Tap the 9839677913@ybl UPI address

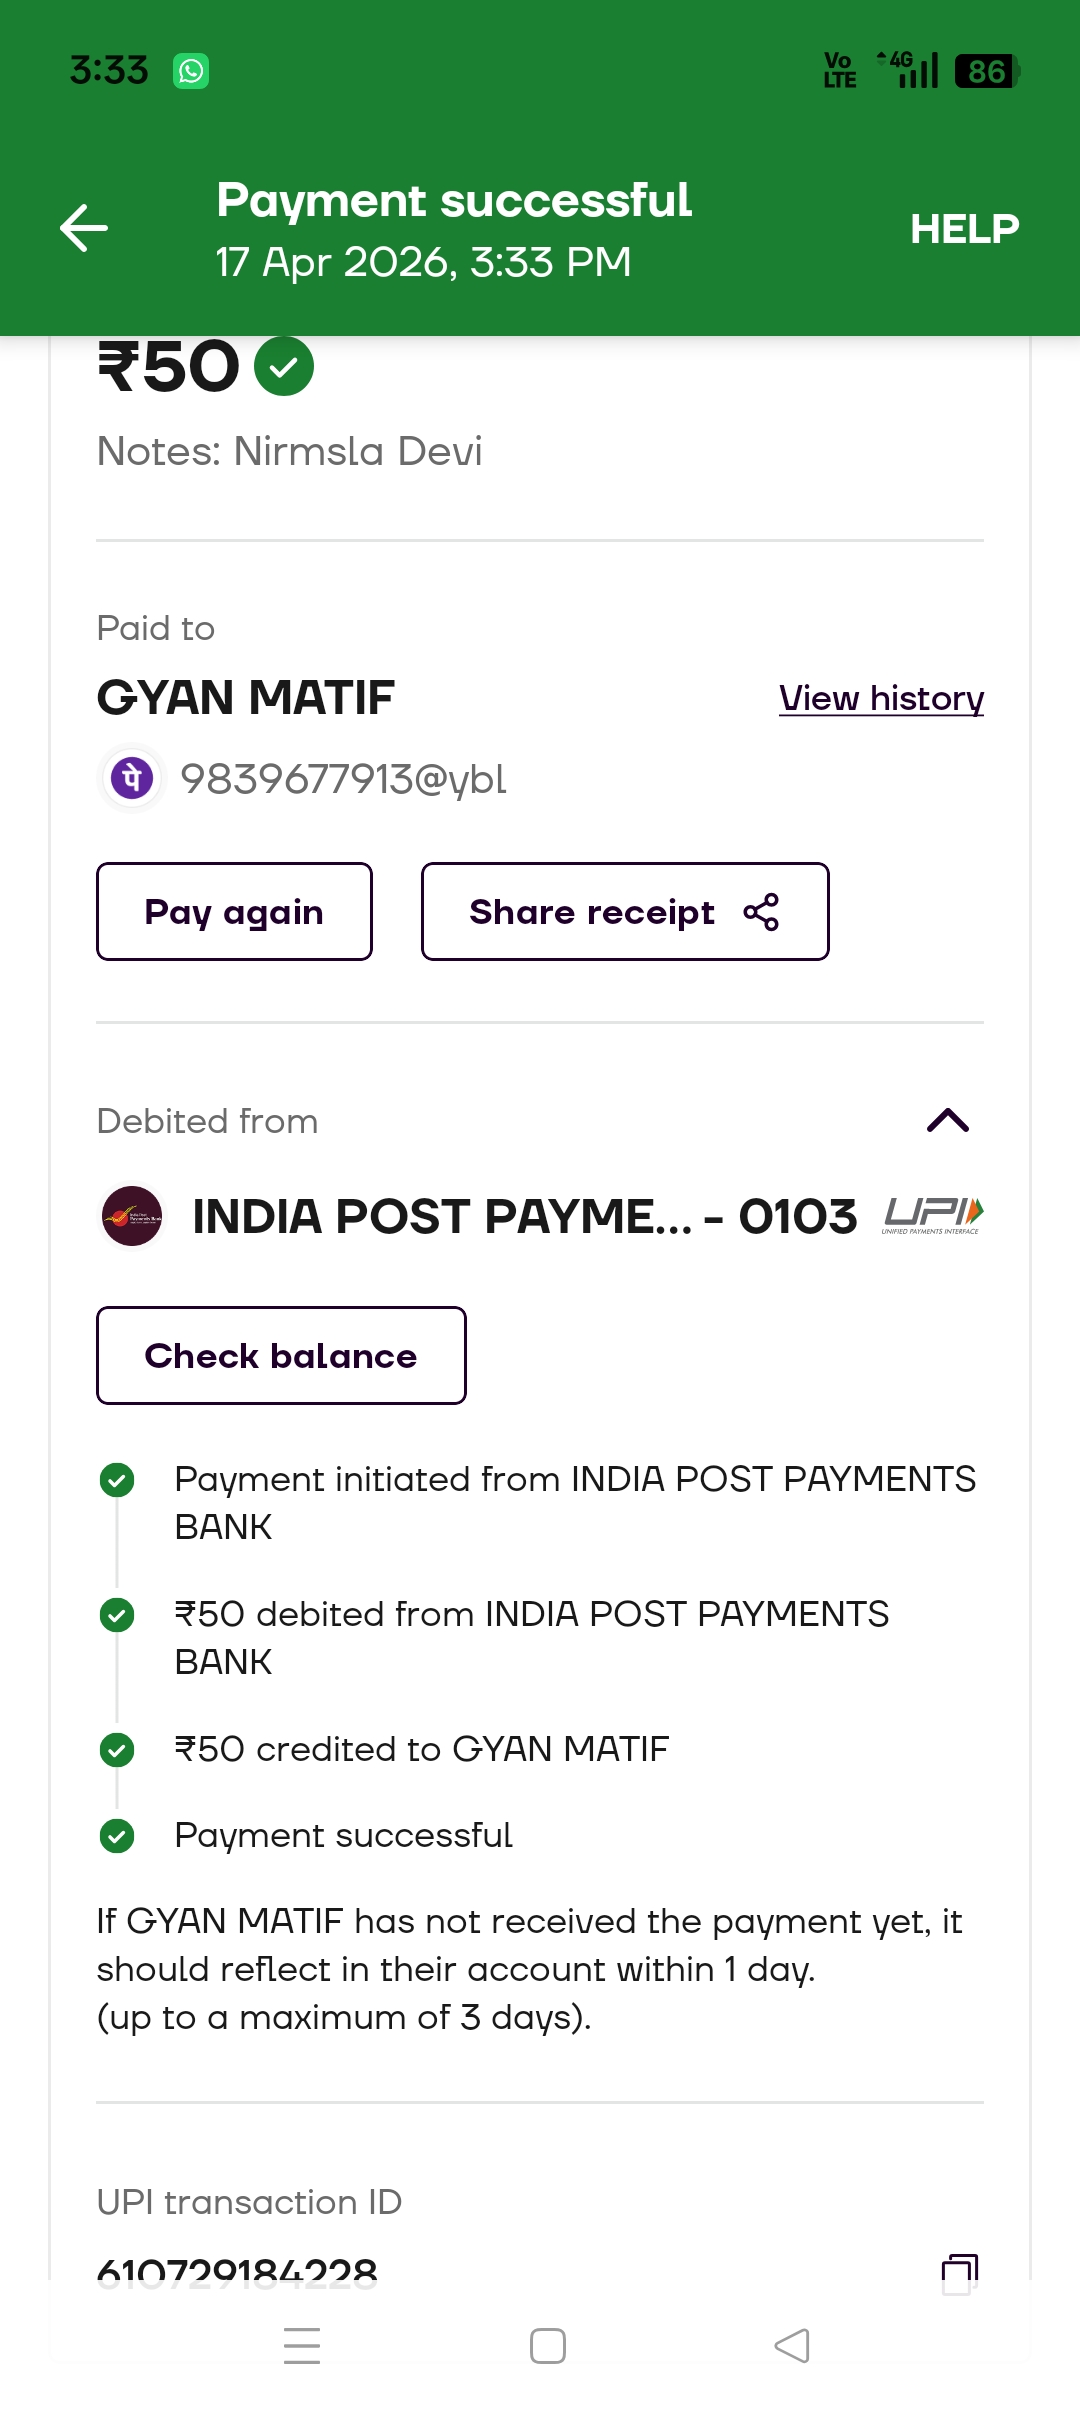[x=343, y=779]
